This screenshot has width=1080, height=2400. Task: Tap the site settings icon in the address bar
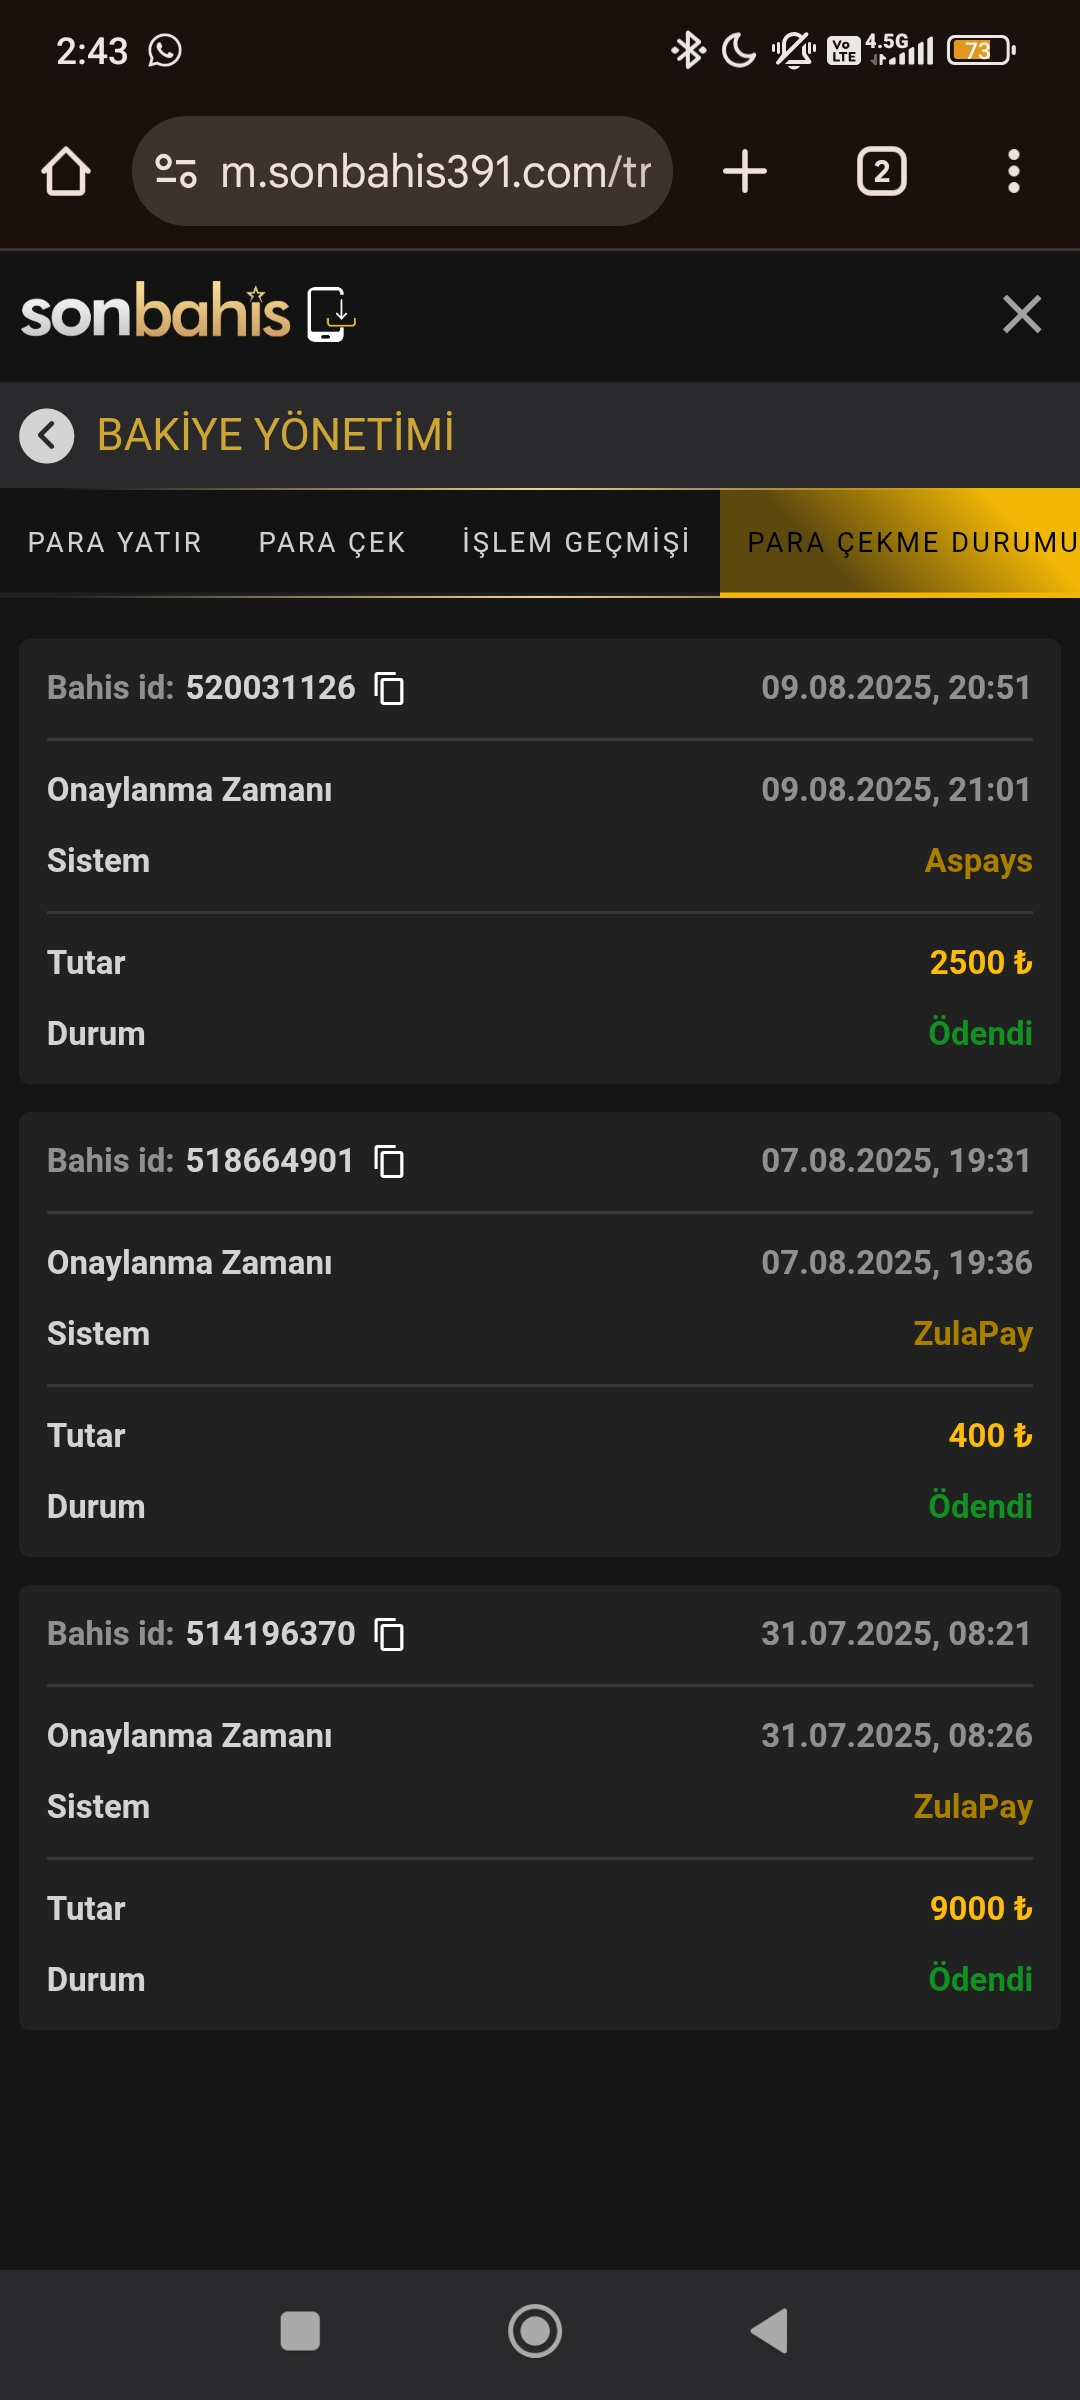[176, 171]
